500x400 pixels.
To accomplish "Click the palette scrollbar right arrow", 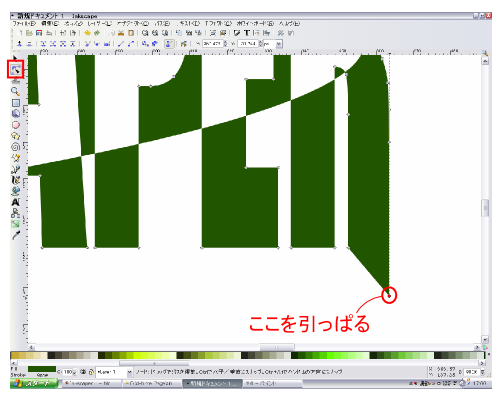I will (482, 363).
